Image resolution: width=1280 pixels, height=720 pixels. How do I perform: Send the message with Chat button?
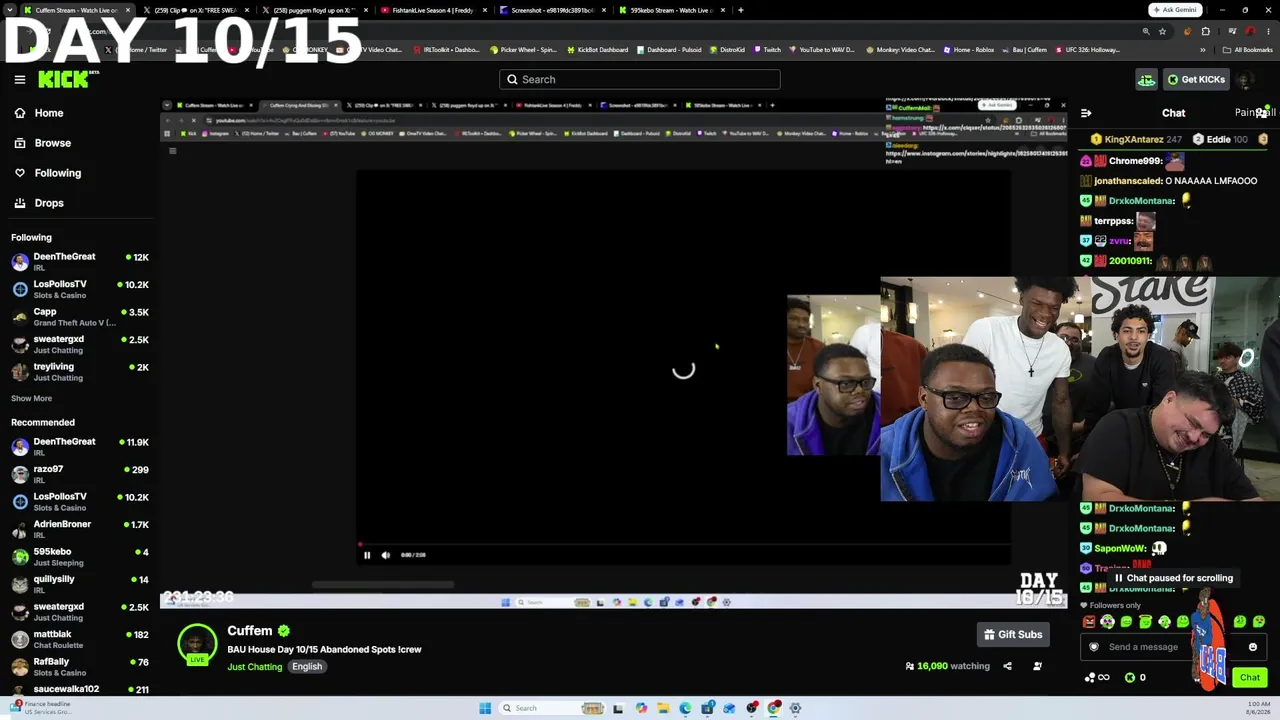click(x=1250, y=678)
